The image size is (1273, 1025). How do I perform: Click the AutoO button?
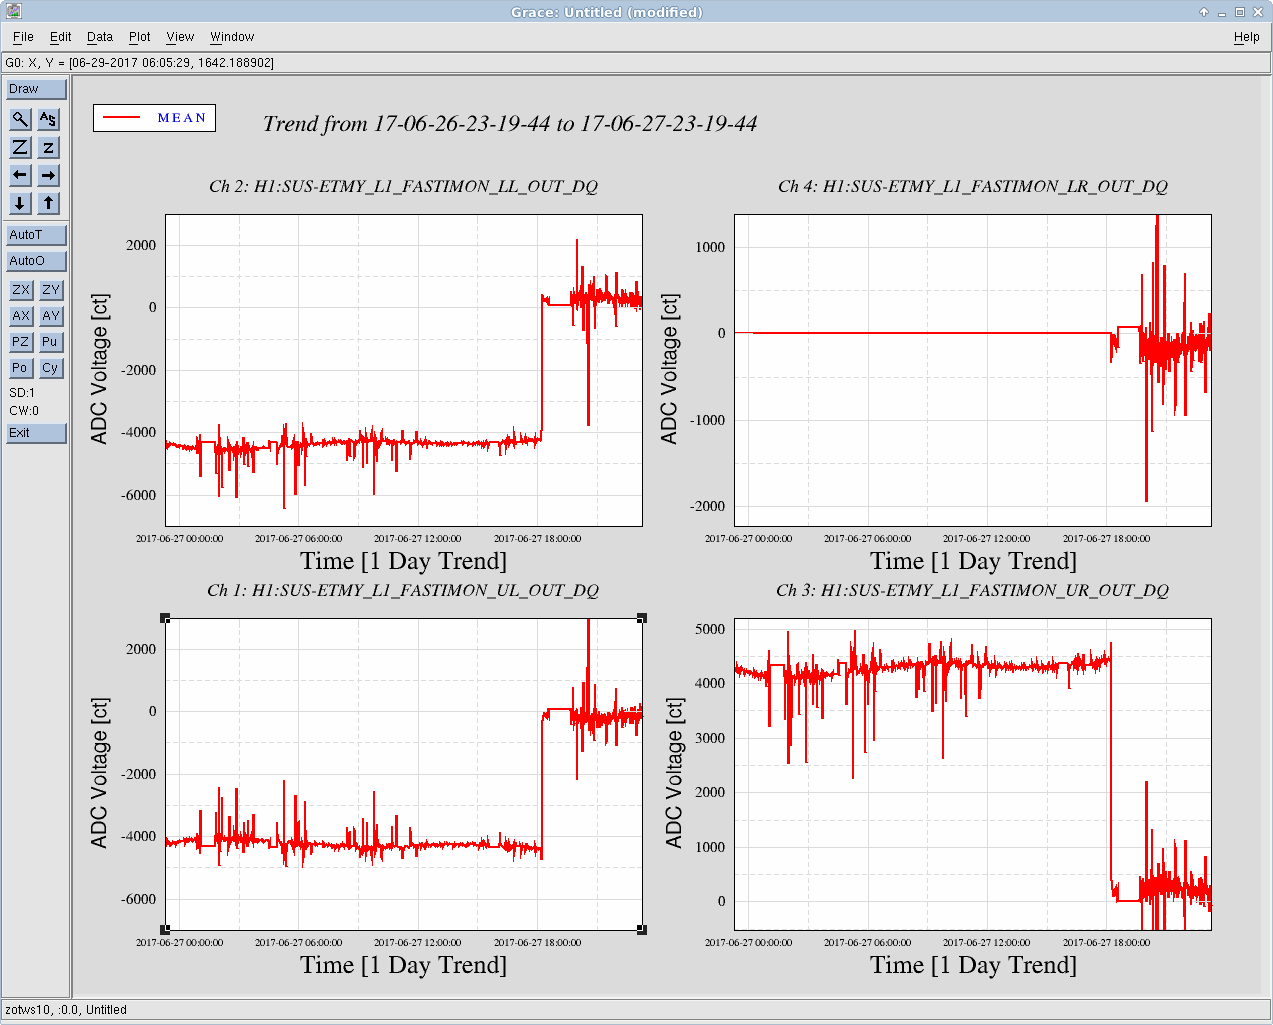coord(36,261)
